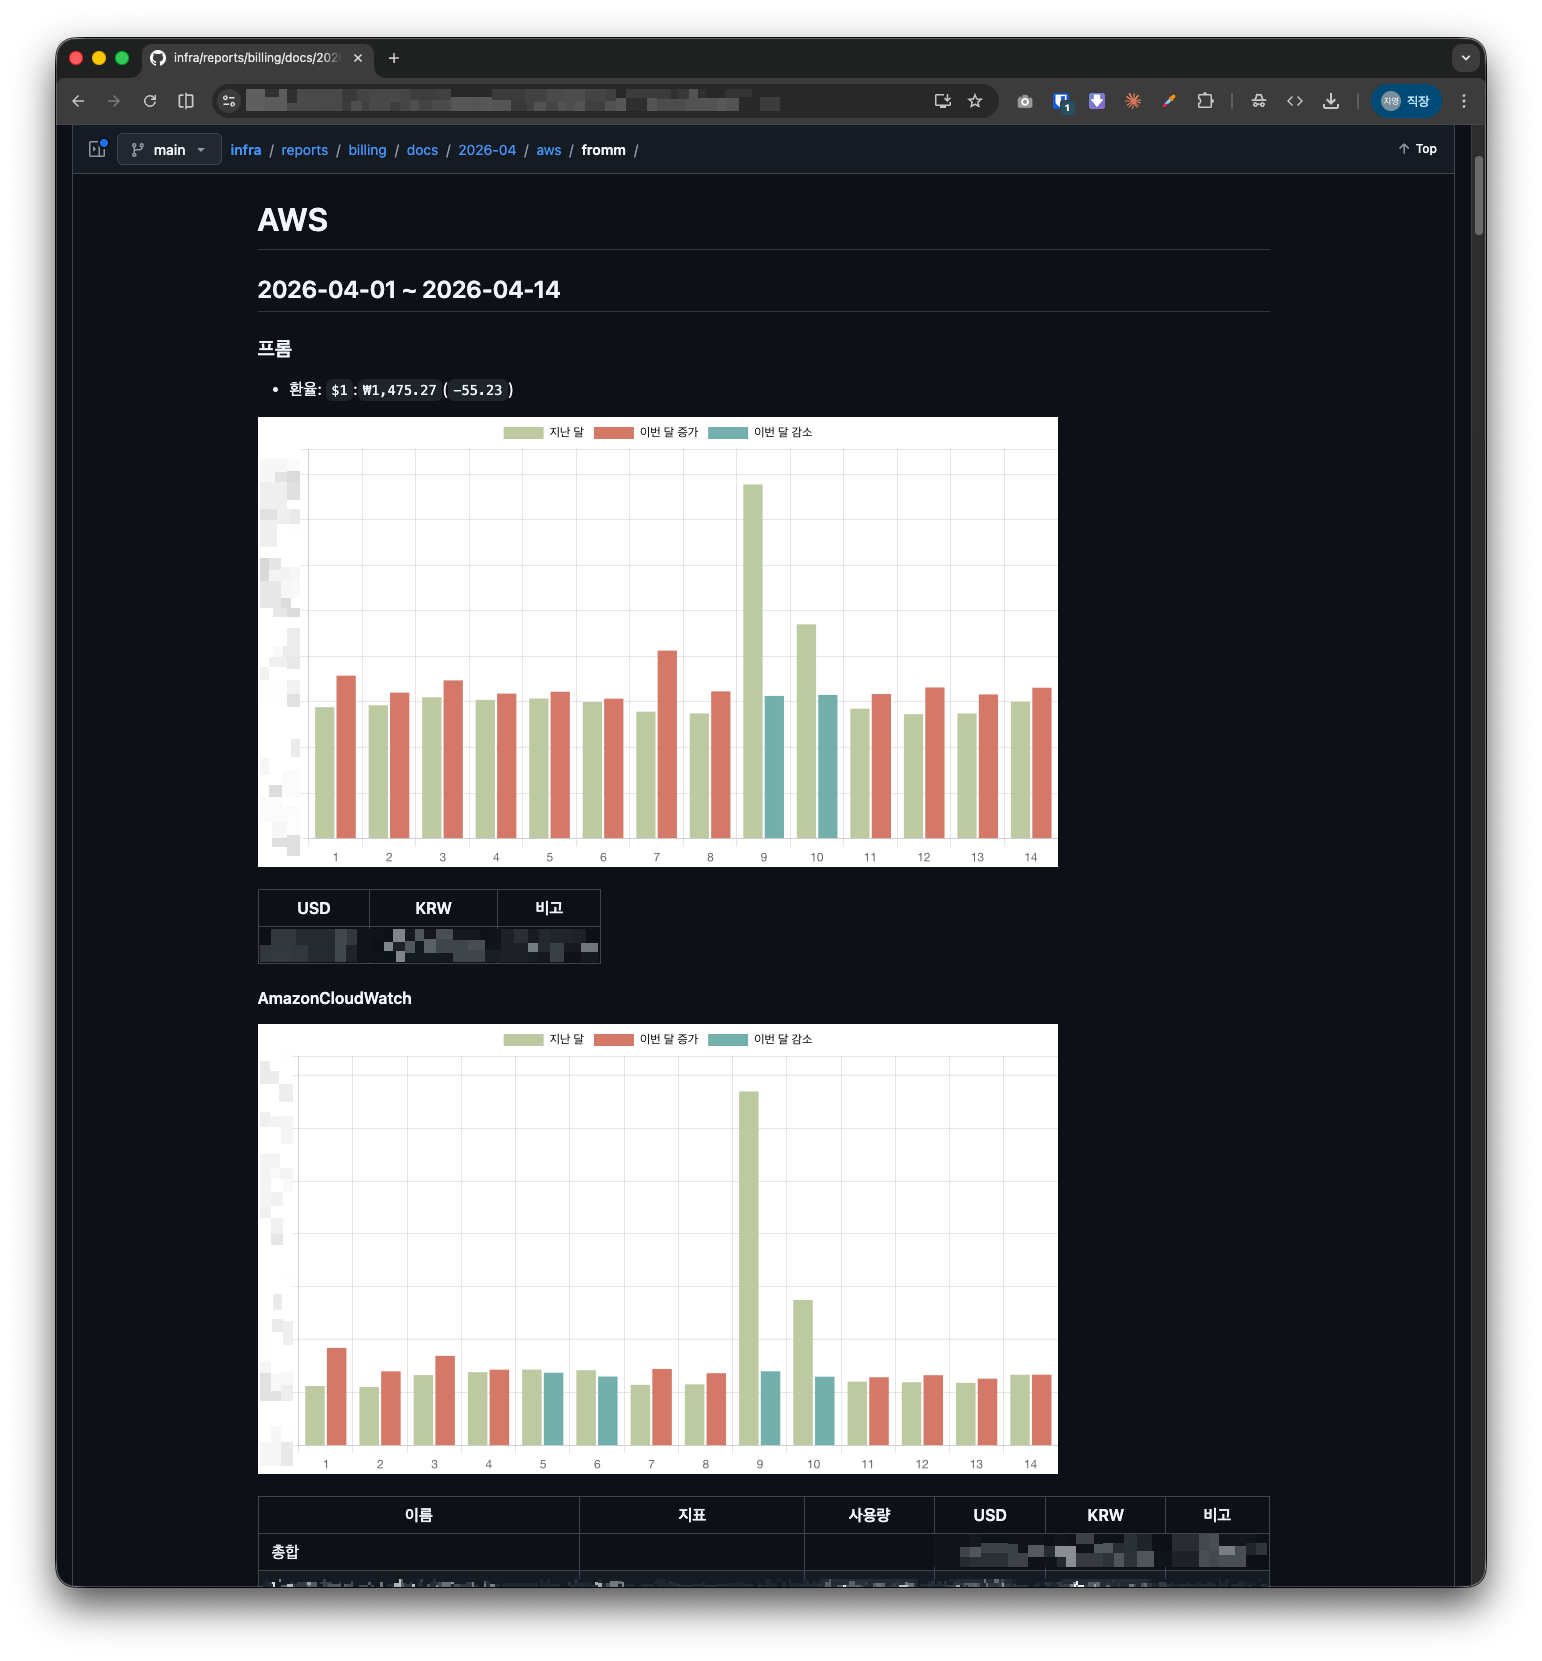The height and width of the screenshot is (1661, 1542).
Task: Click the screenshot camera extension icon
Action: tap(1025, 101)
